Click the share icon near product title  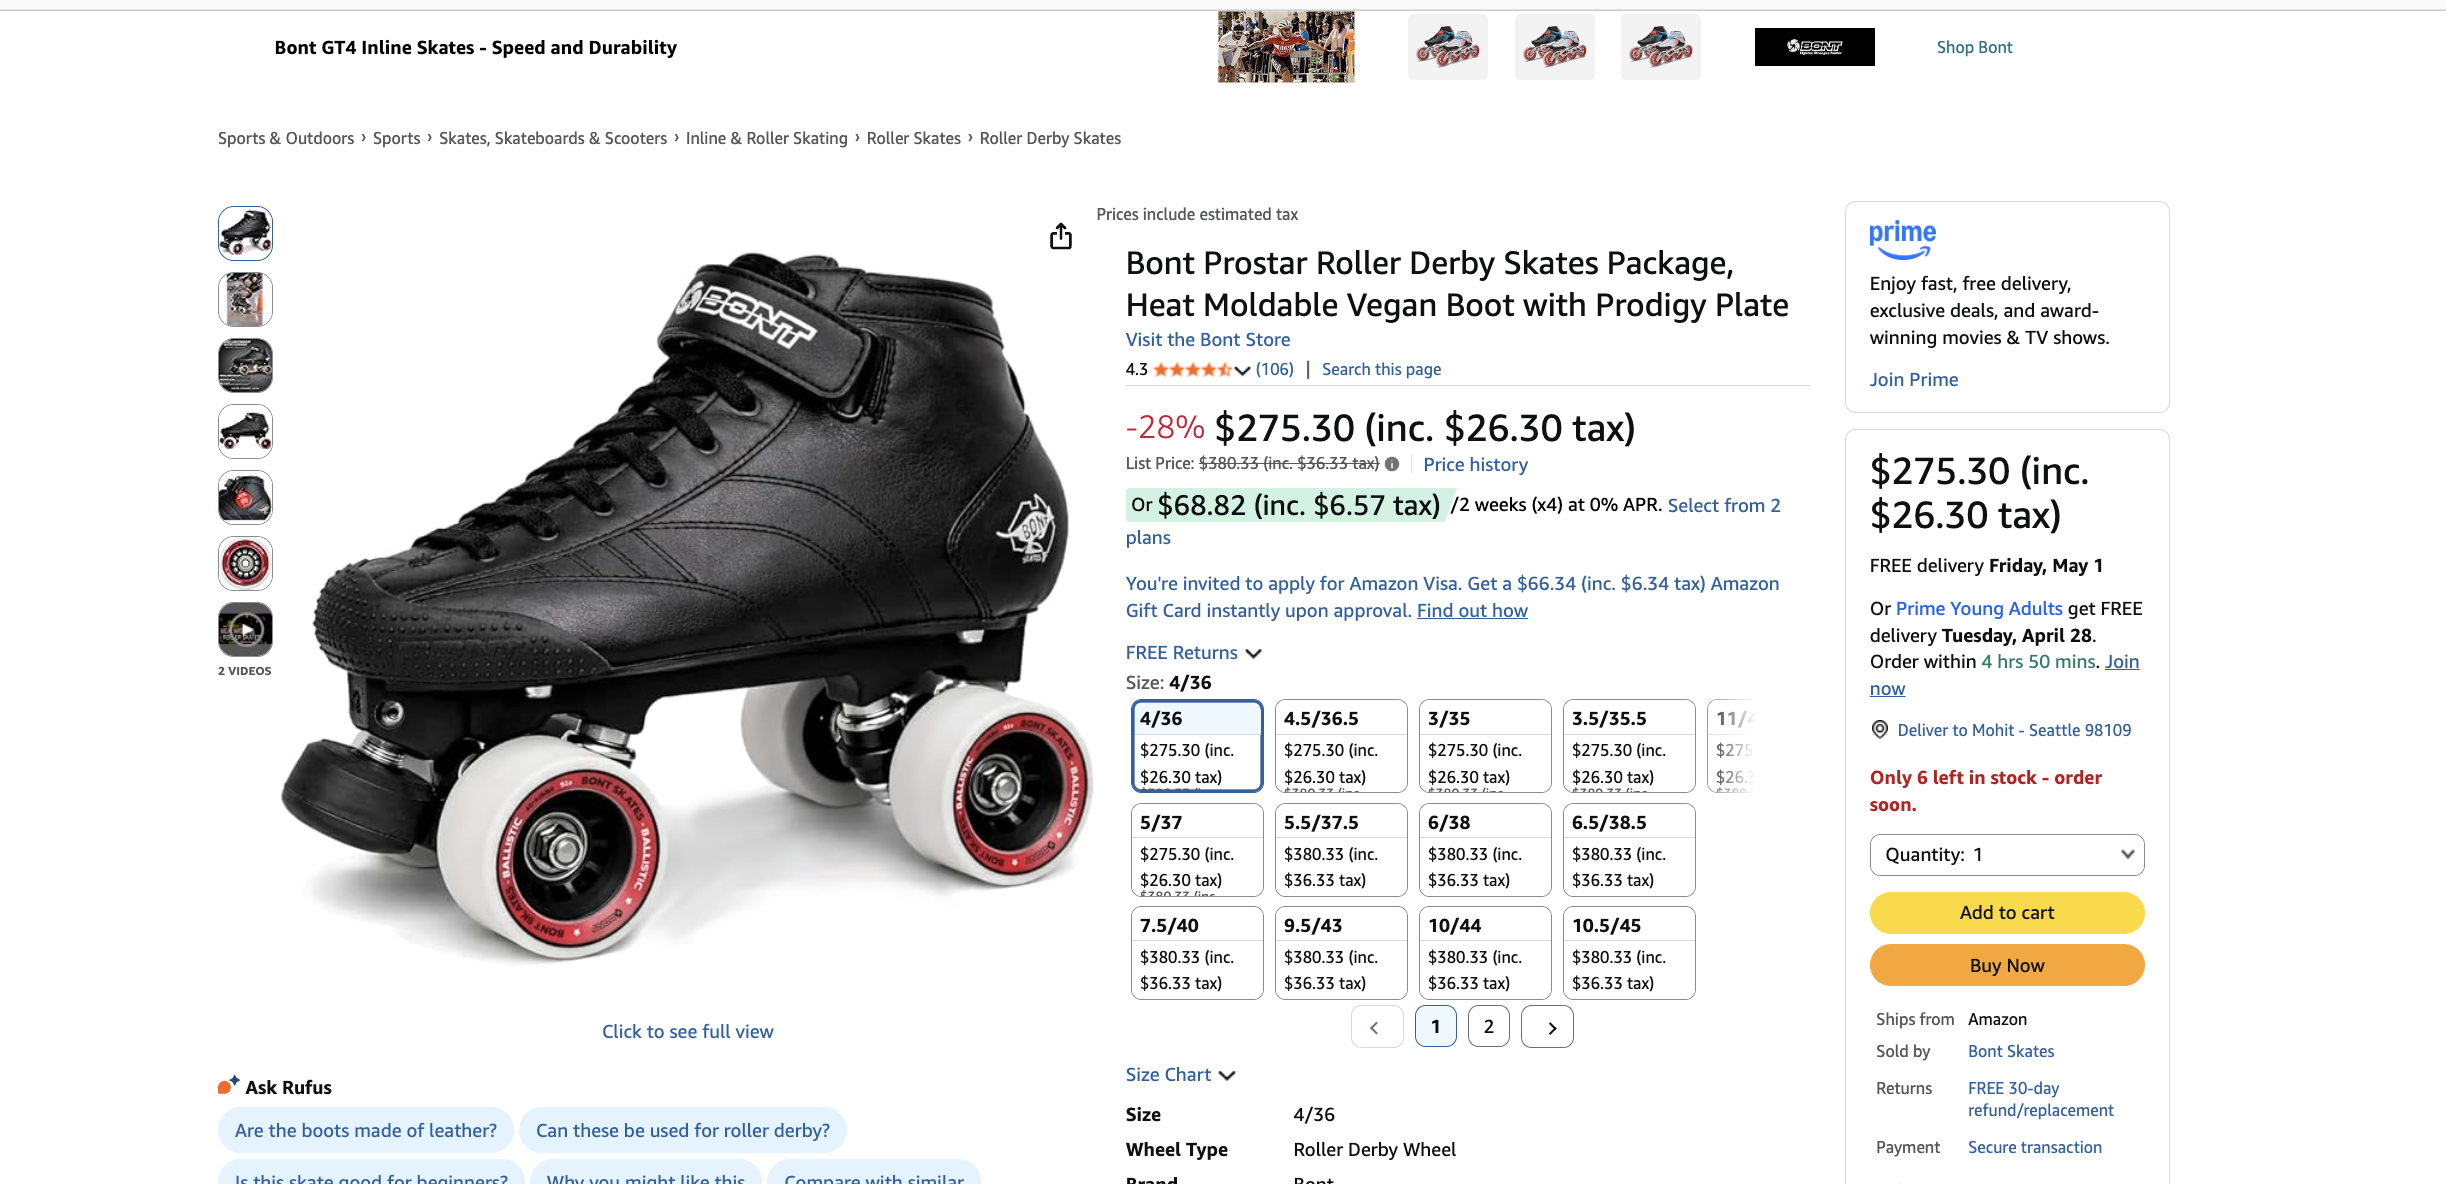coord(1061,237)
